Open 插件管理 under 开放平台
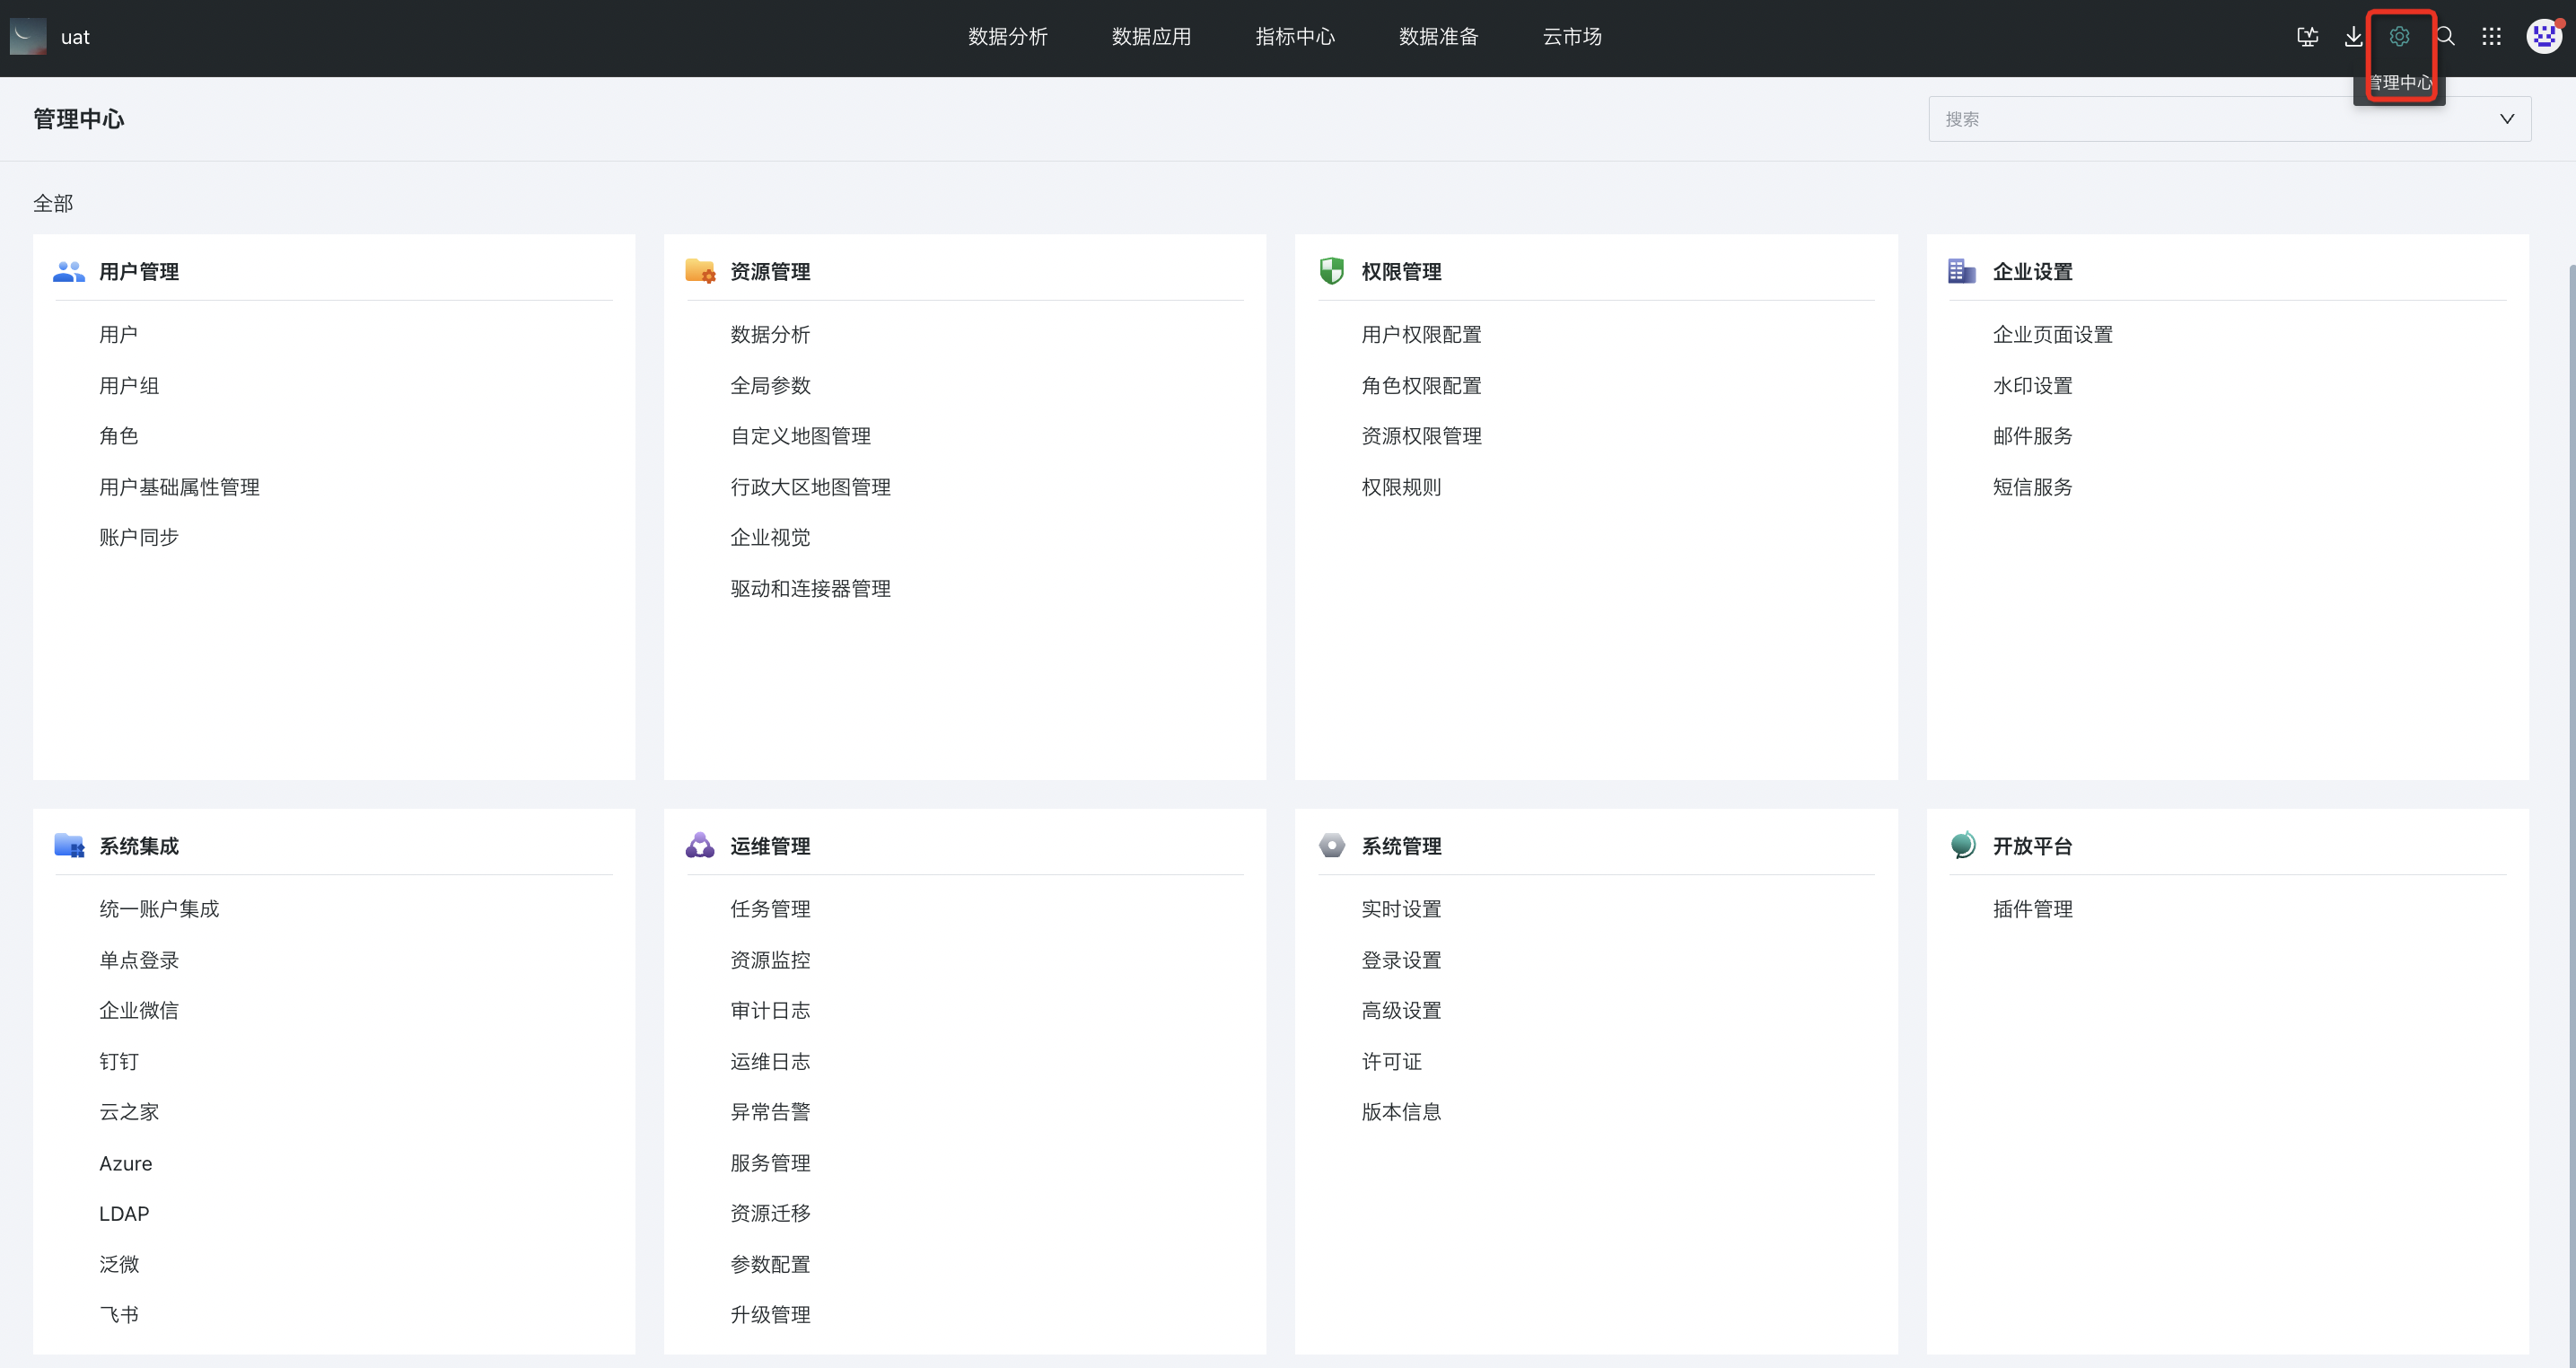Image resolution: width=2576 pixels, height=1368 pixels. 2031,909
